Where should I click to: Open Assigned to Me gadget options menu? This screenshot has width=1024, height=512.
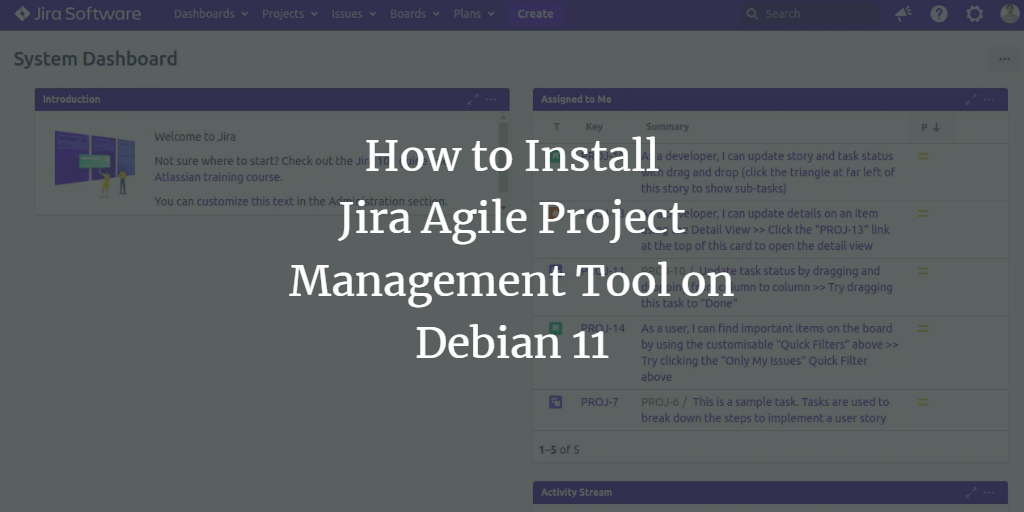(x=989, y=100)
